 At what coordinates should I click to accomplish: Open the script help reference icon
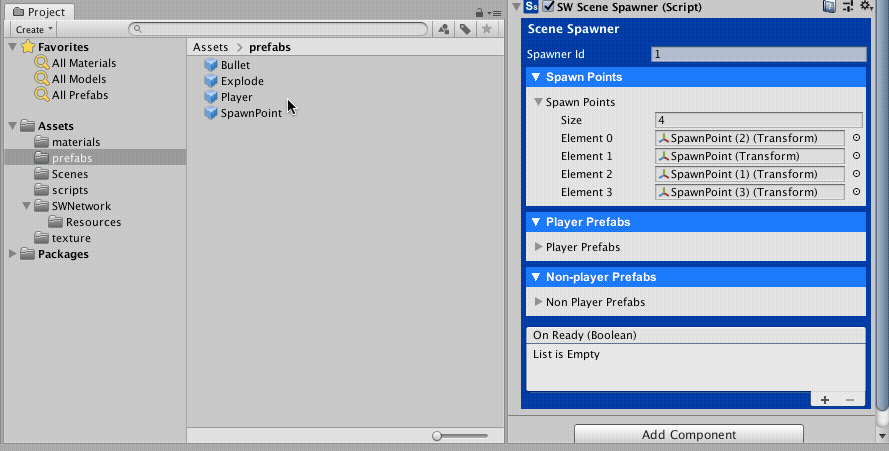[x=829, y=7]
